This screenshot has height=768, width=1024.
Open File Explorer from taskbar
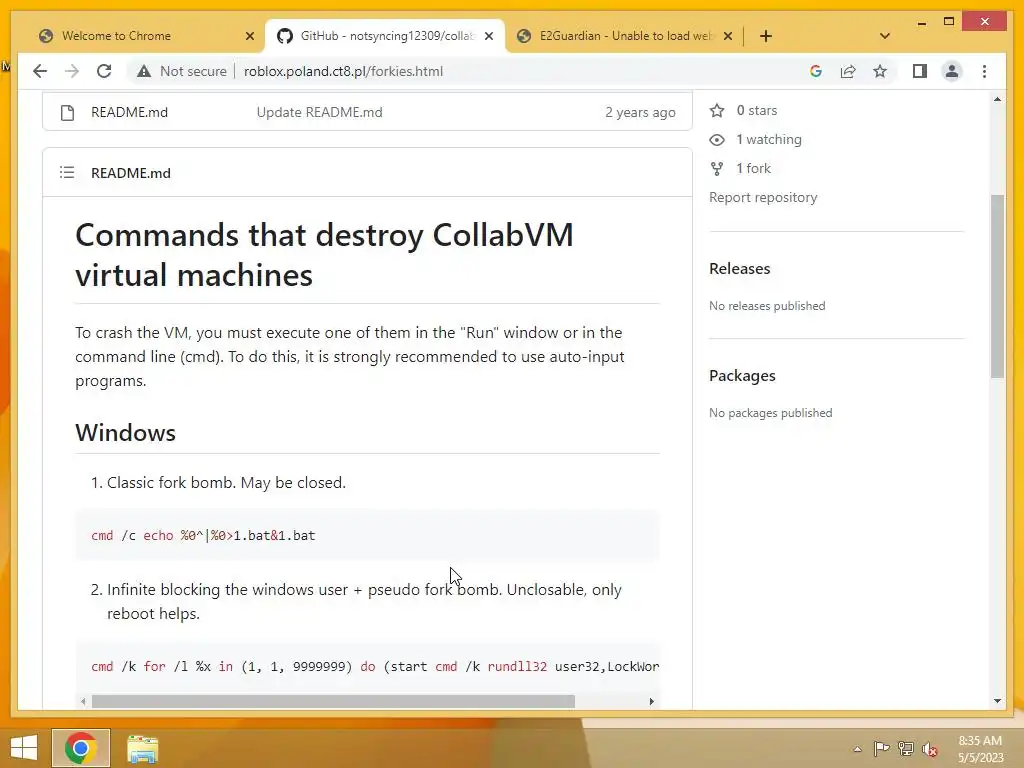(x=142, y=748)
